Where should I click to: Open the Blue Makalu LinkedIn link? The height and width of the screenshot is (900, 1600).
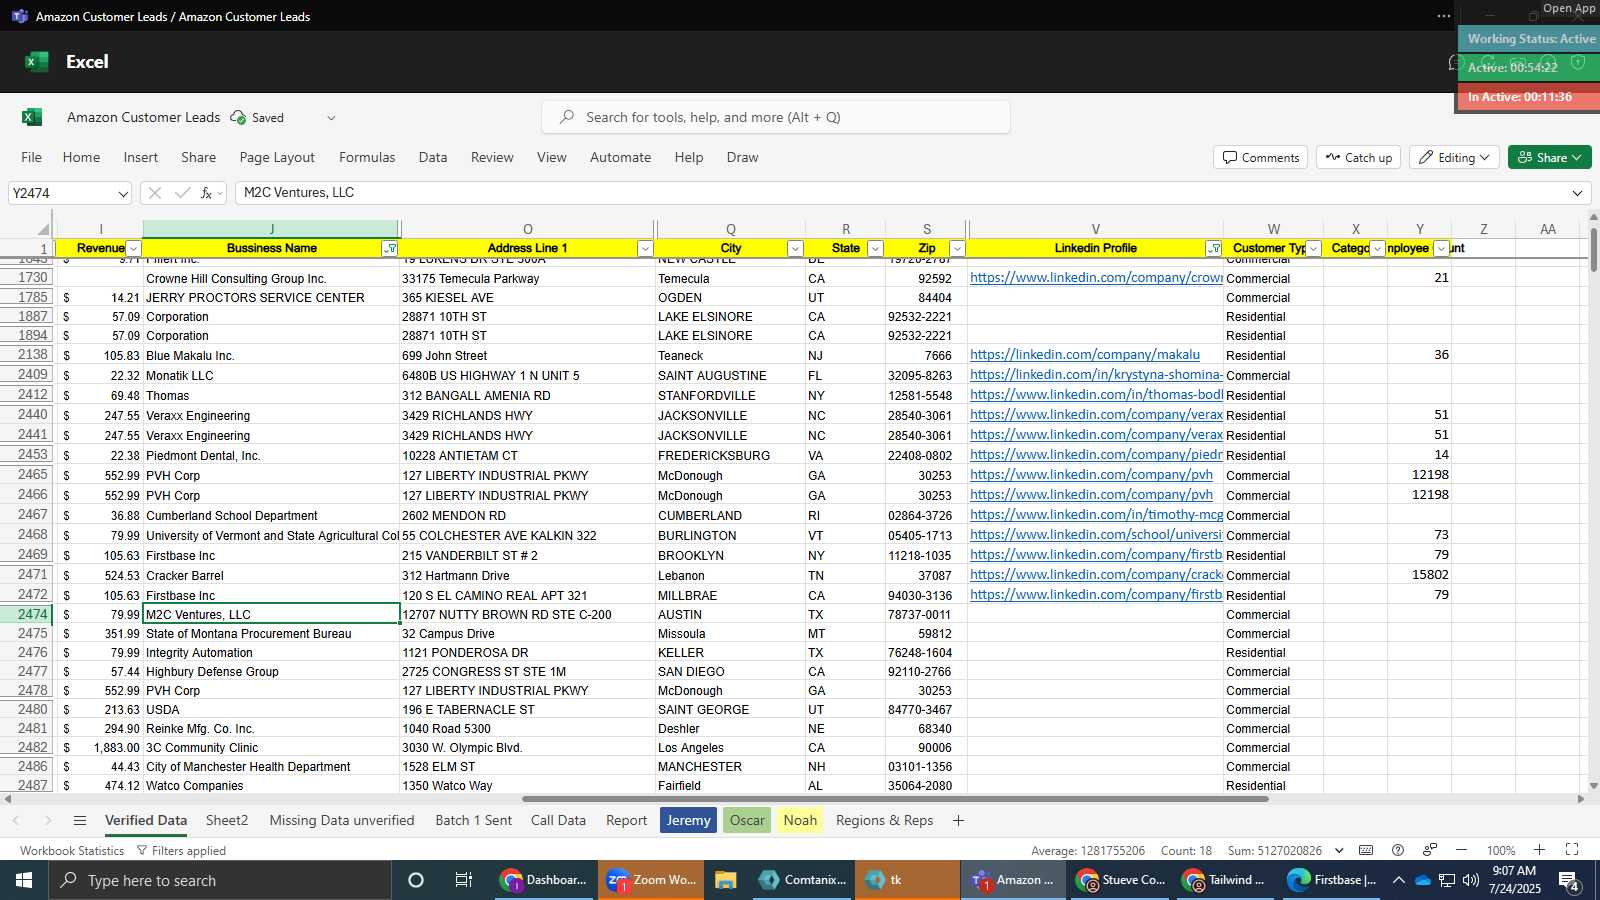click(x=1085, y=355)
